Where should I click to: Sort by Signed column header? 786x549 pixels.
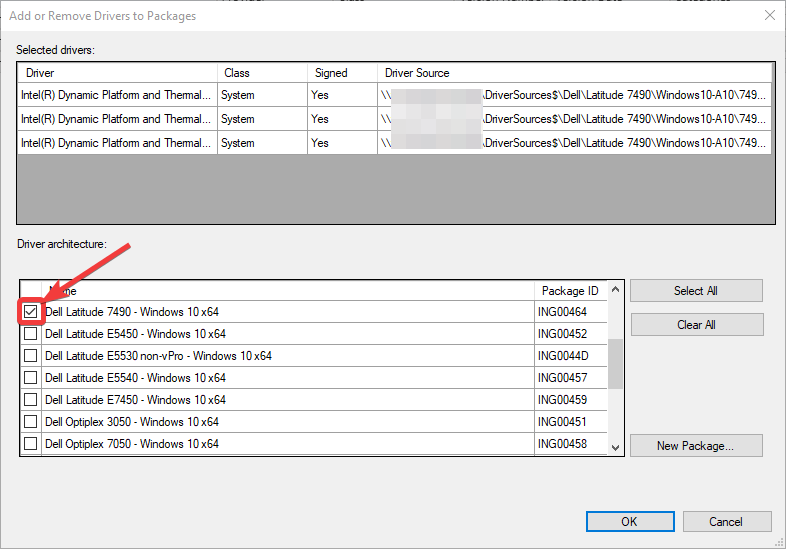342,73
